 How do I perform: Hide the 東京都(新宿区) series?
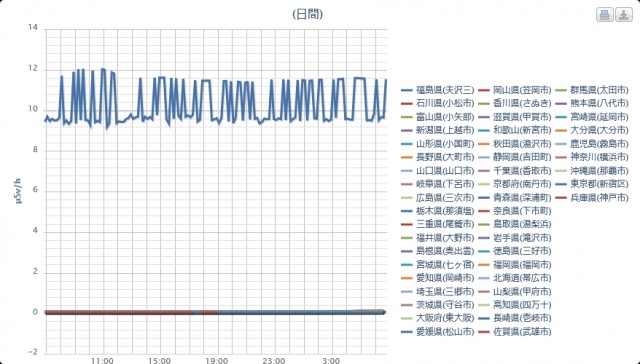(592, 184)
